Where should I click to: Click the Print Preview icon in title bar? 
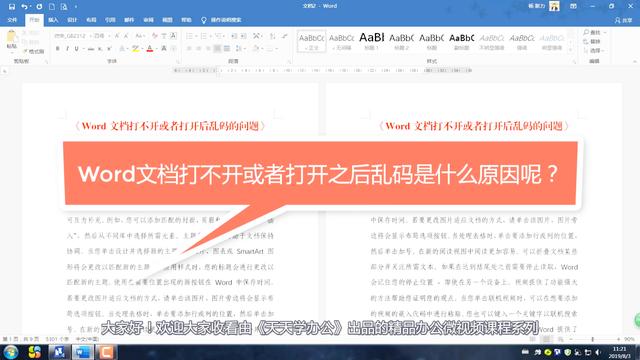tap(64, 7)
